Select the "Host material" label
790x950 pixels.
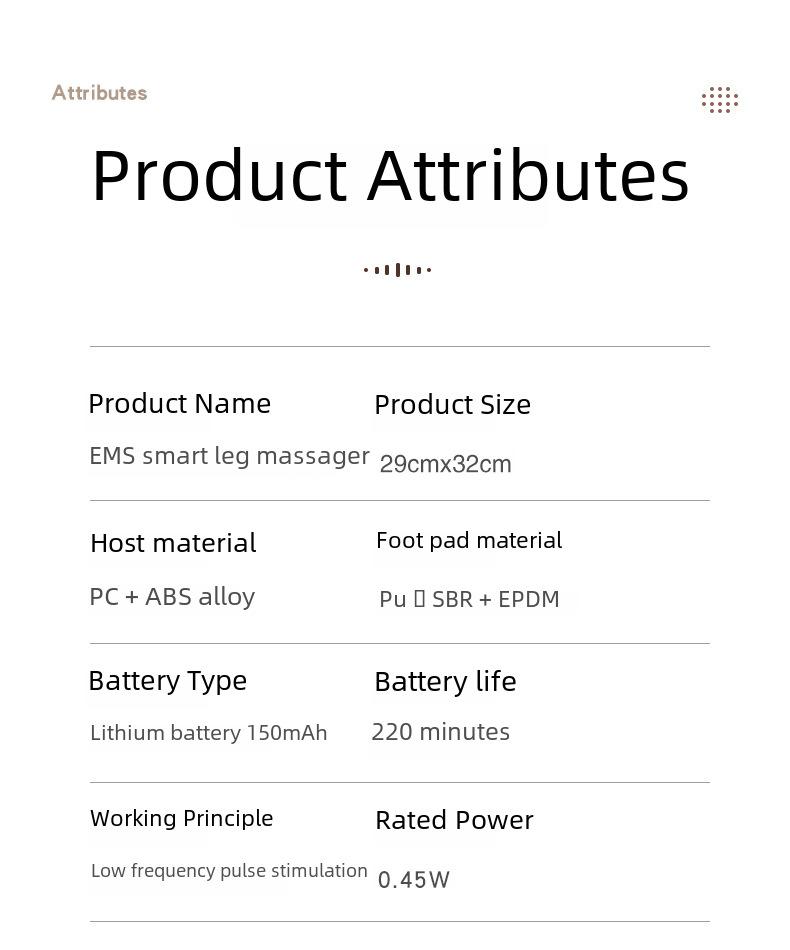pos(173,543)
